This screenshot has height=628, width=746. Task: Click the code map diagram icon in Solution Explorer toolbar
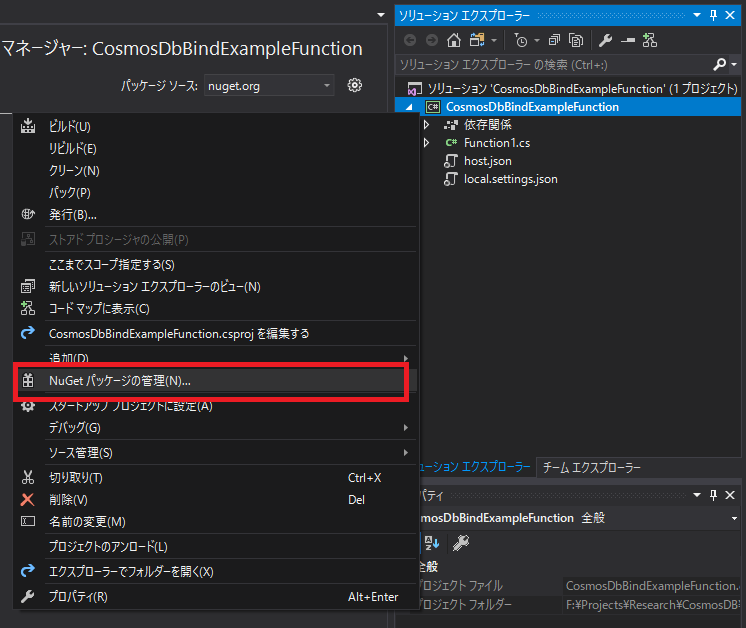[649, 40]
